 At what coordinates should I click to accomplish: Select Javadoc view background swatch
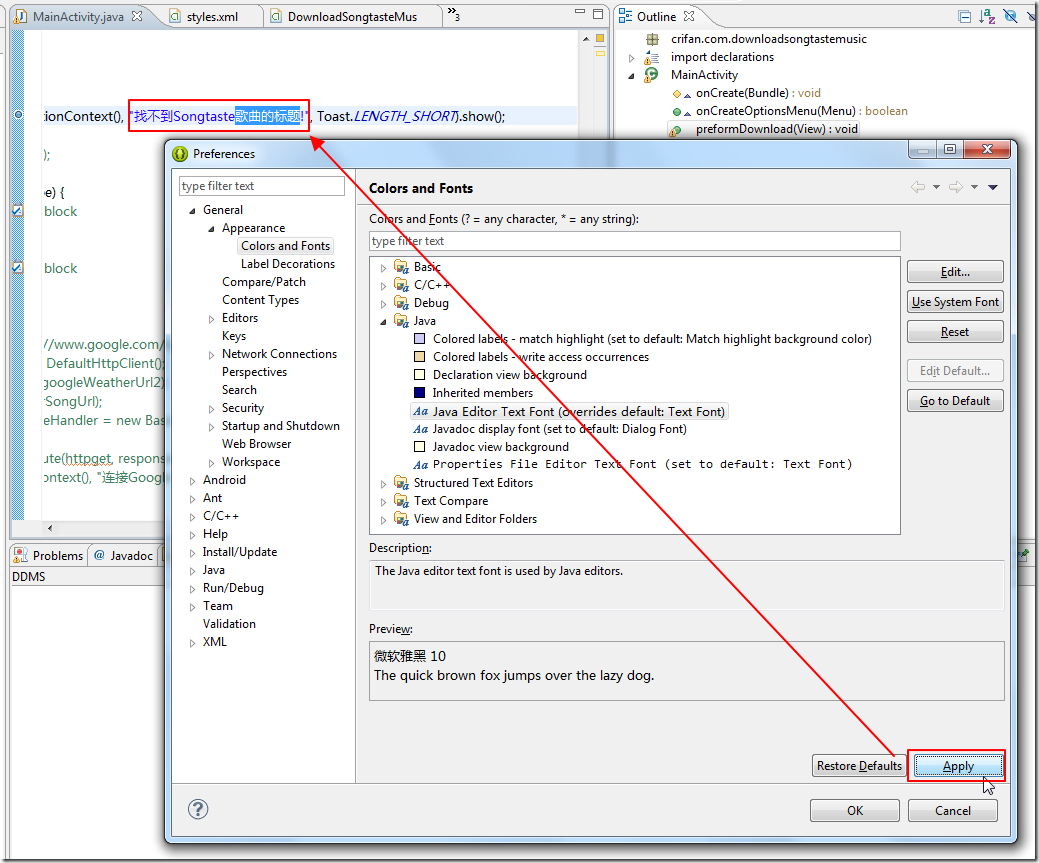419,447
